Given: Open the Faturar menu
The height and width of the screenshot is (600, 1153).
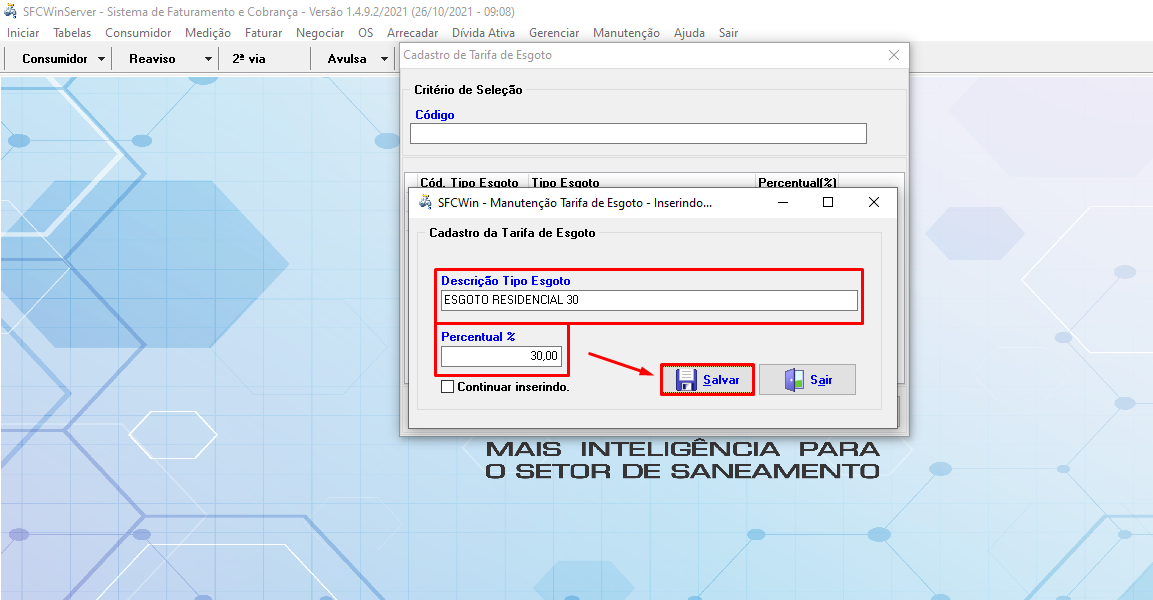Looking at the screenshot, I should 263,33.
